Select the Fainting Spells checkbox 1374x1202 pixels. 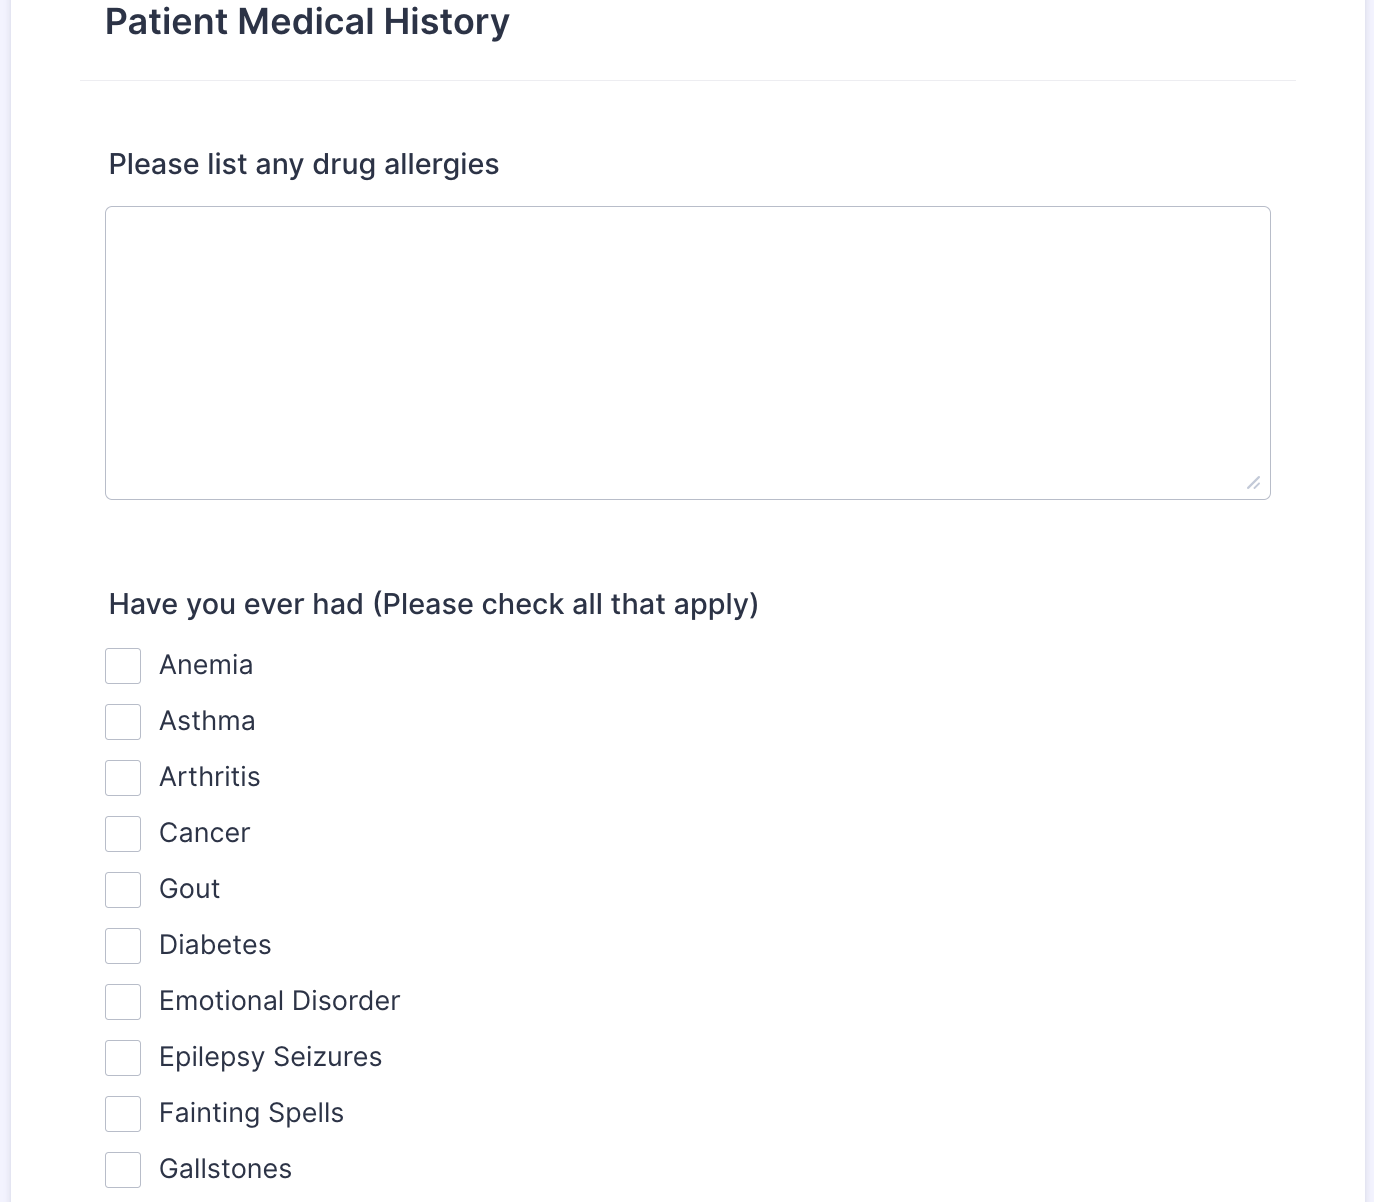pyautogui.click(x=123, y=1114)
